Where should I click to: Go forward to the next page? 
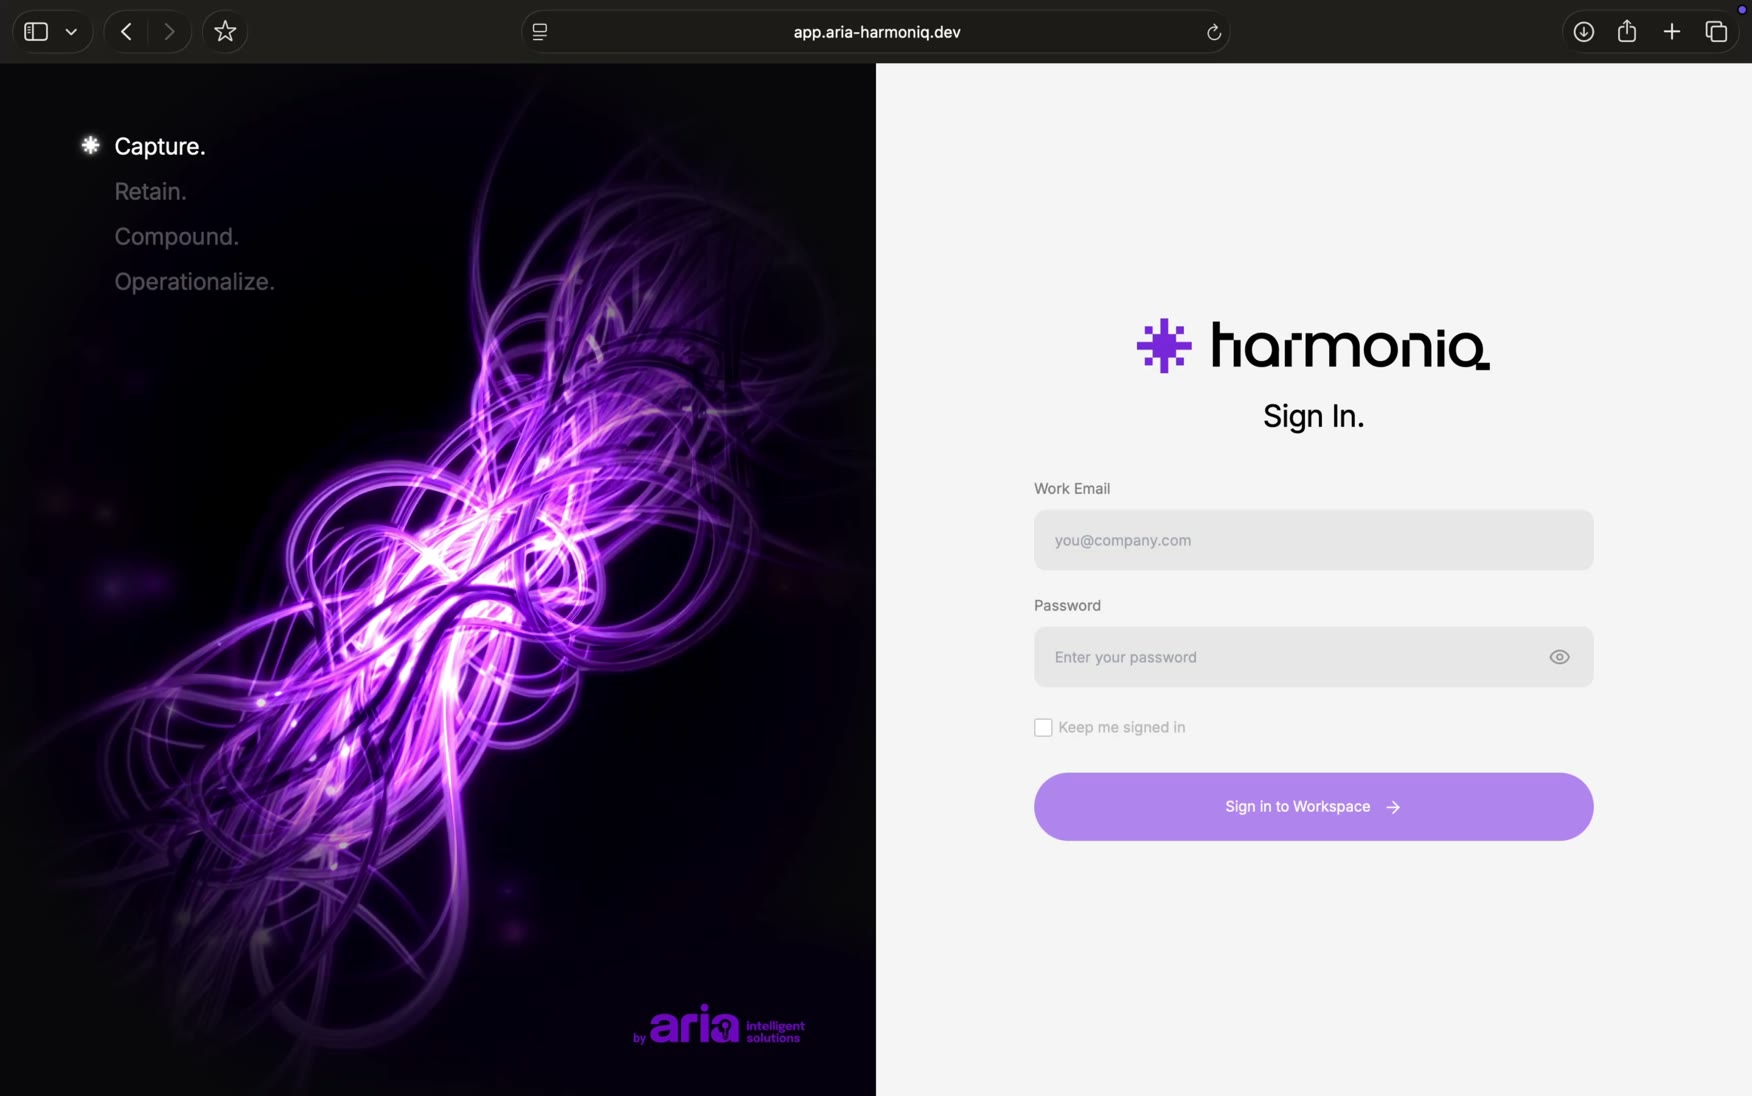coord(169,32)
